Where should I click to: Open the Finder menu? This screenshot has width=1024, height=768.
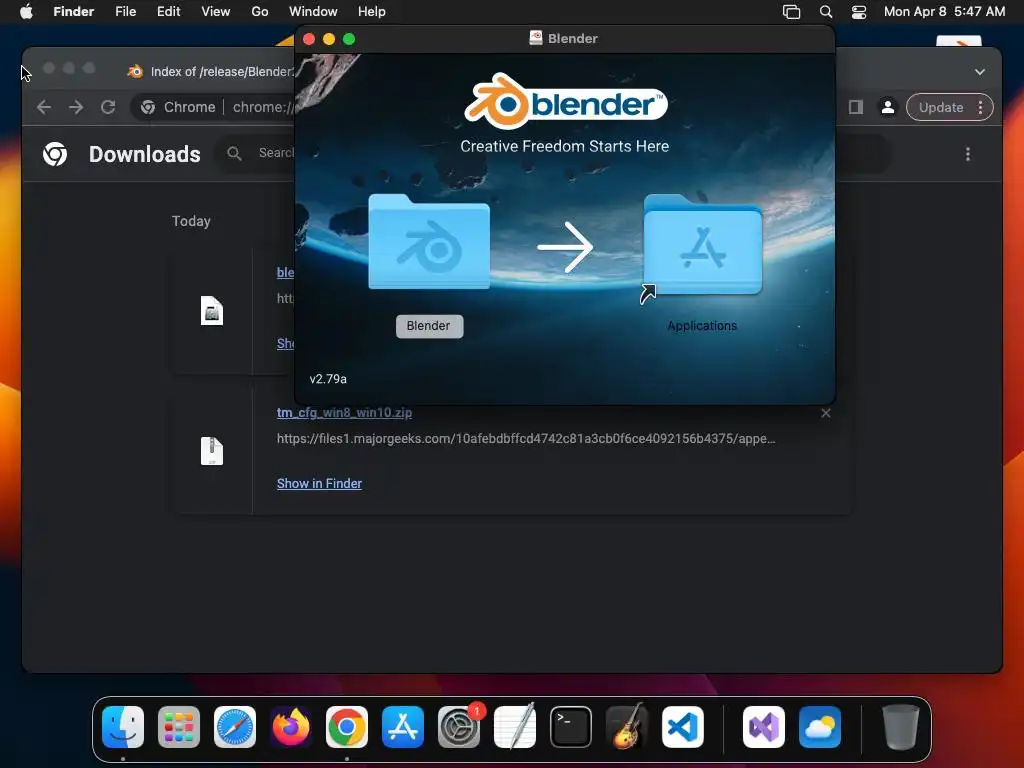click(x=74, y=12)
